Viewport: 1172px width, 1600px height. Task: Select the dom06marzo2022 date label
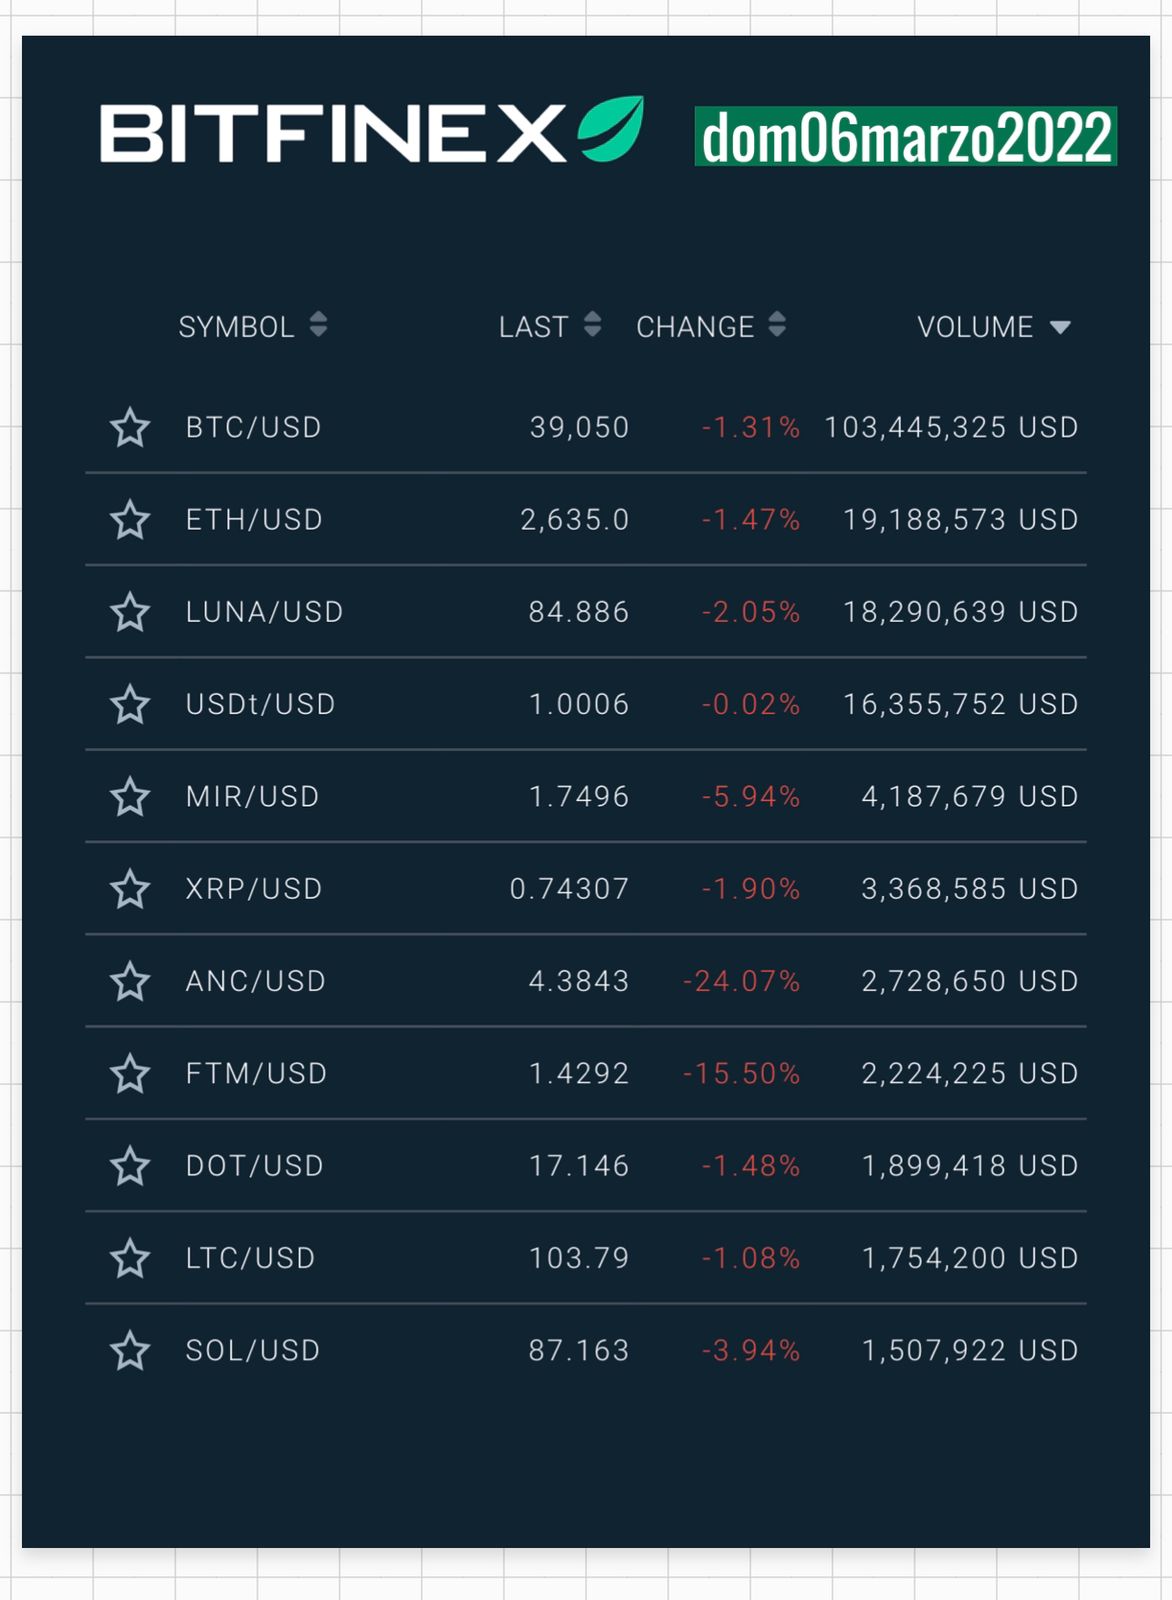coord(906,137)
